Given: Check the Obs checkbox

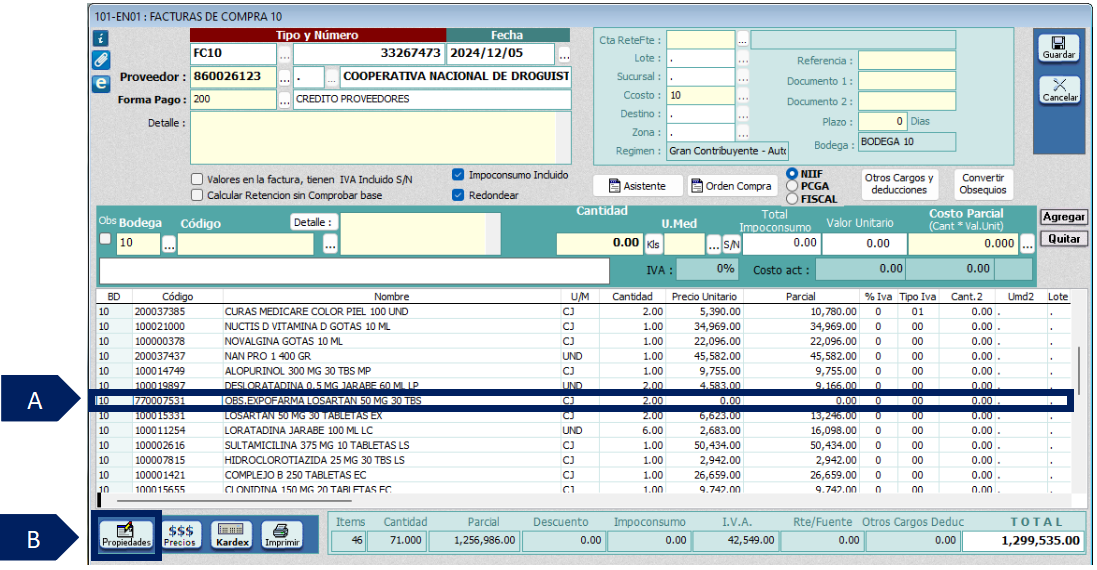Looking at the screenshot, I should click(x=105, y=239).
